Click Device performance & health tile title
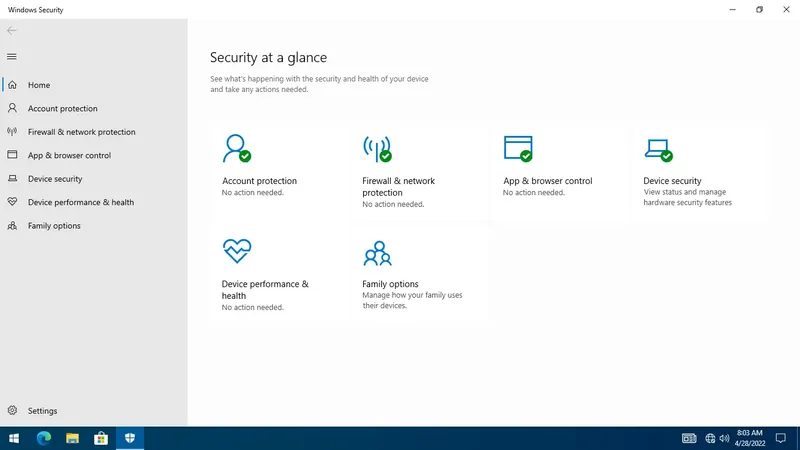The height and width of the screenshot is (450, 800). click(x=265, y=289)
